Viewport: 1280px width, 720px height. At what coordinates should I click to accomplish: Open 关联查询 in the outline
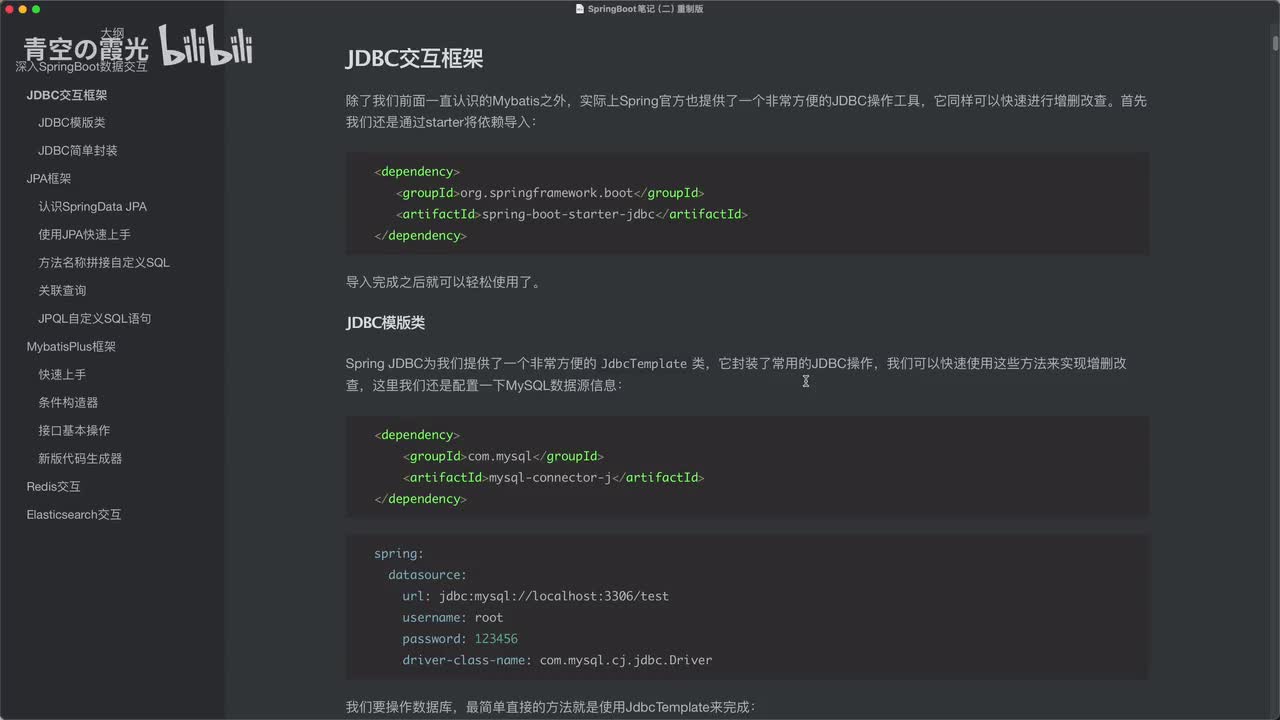pyautogui.click(x=62, y=291)
